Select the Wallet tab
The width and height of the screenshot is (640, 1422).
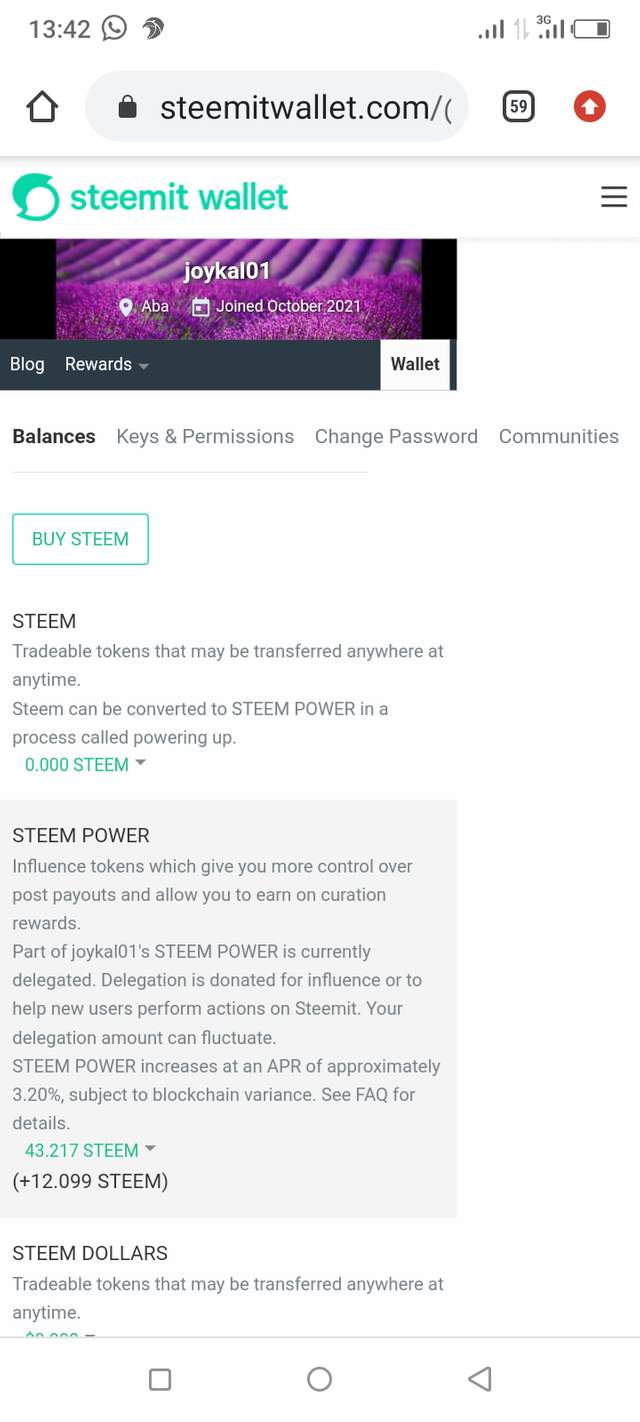tap(415, 364)
